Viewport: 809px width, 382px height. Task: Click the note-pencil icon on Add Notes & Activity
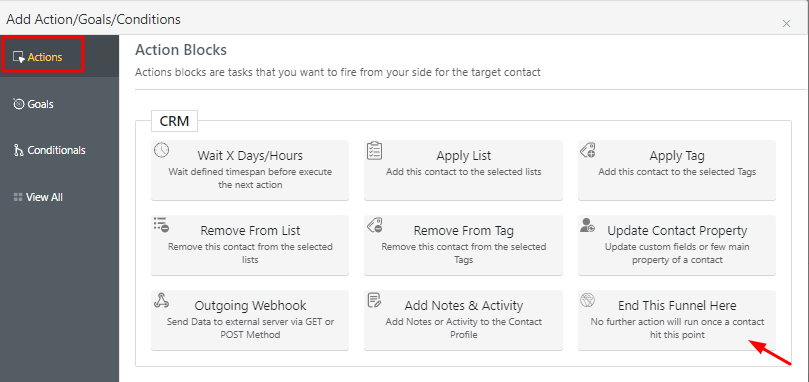click(x=374, y=300)
